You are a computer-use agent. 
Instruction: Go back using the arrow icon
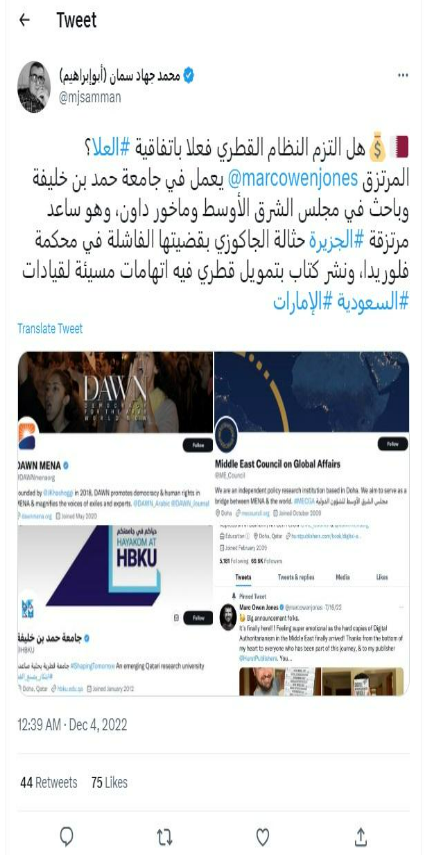coord(24,20)
